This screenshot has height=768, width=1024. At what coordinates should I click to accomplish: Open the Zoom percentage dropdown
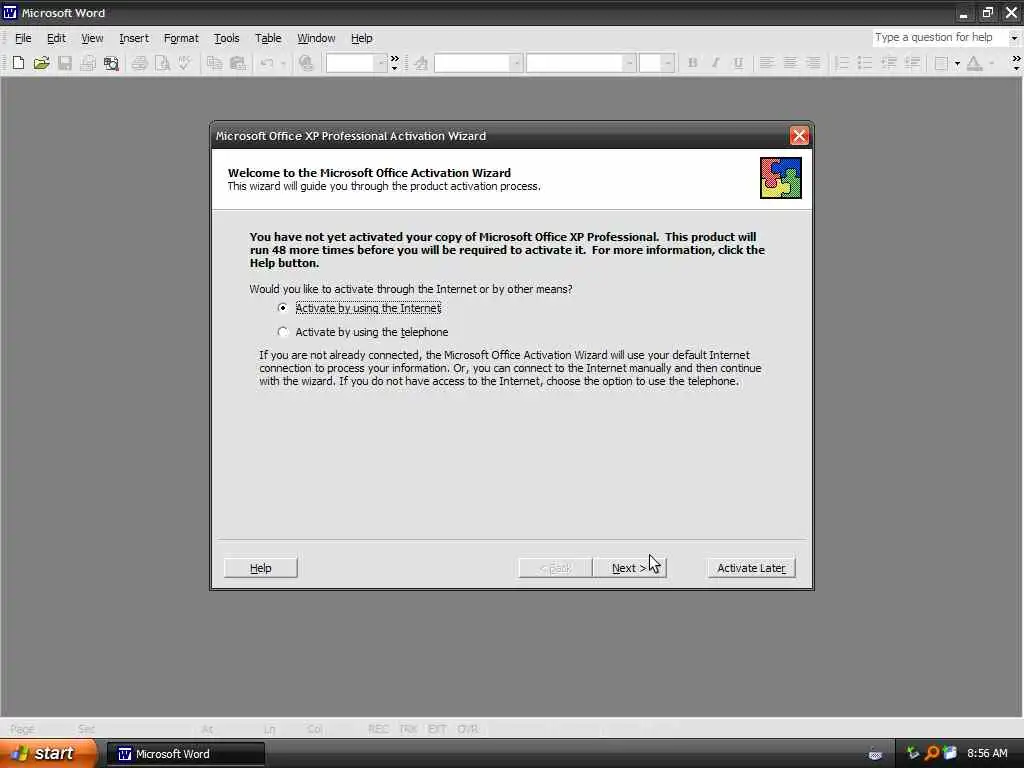tap(381, 63)
